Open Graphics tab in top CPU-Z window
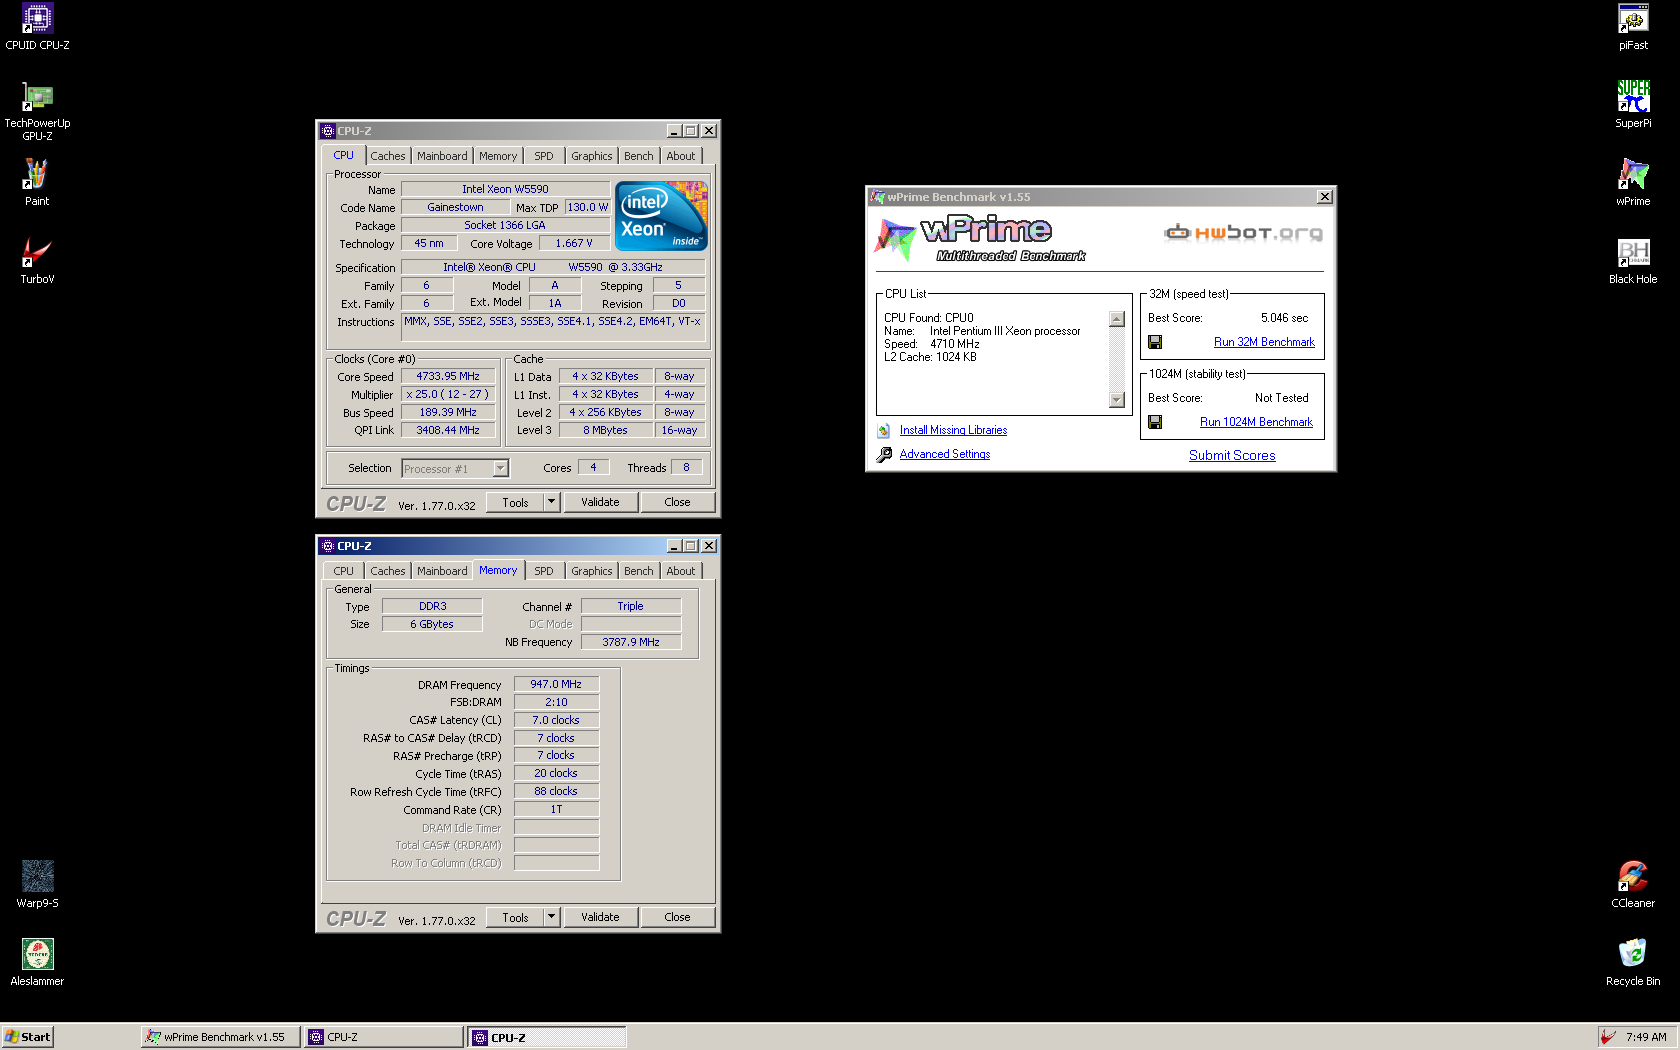This screenshot has height=1050, width=1680. (592, 156)
